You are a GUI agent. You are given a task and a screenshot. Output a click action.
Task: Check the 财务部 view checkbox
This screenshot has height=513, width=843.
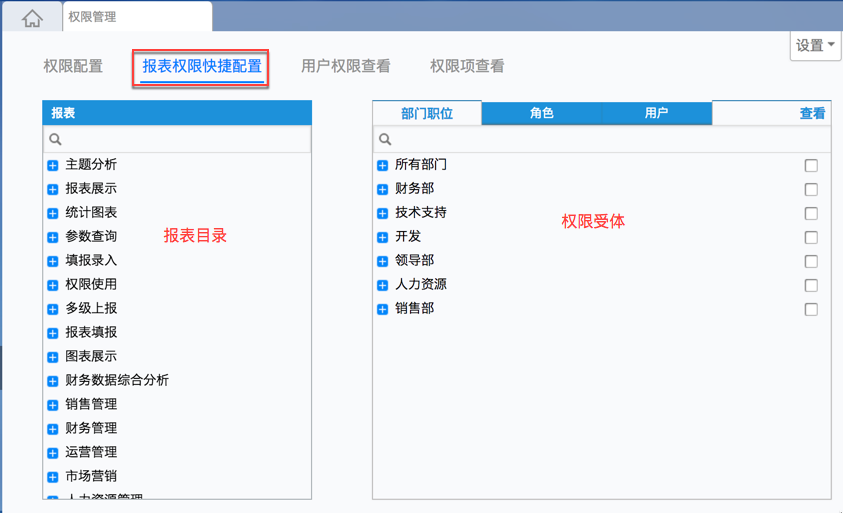pos(811,189)
